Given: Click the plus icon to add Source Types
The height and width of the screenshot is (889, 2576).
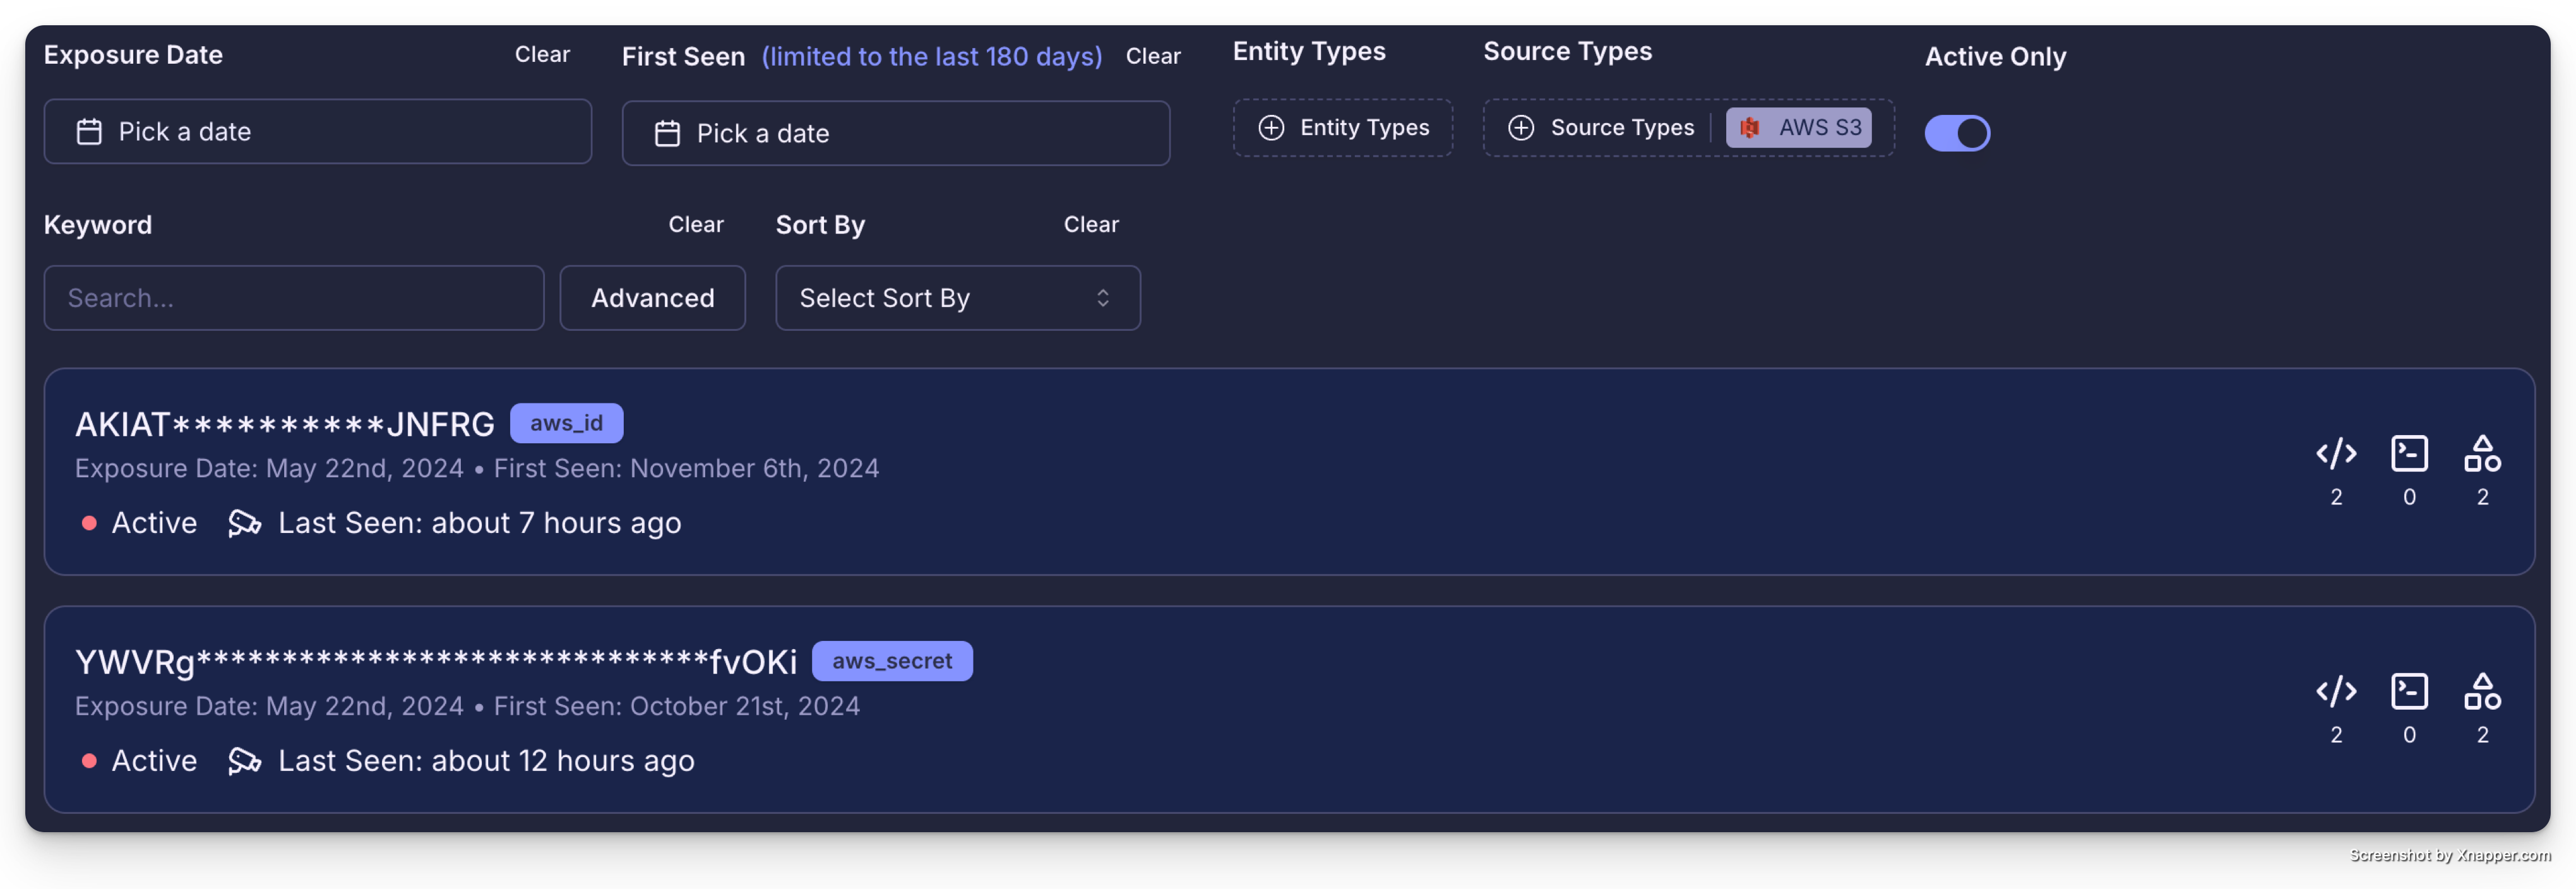Looking at the screenshot, I should tap(1521, 128).
